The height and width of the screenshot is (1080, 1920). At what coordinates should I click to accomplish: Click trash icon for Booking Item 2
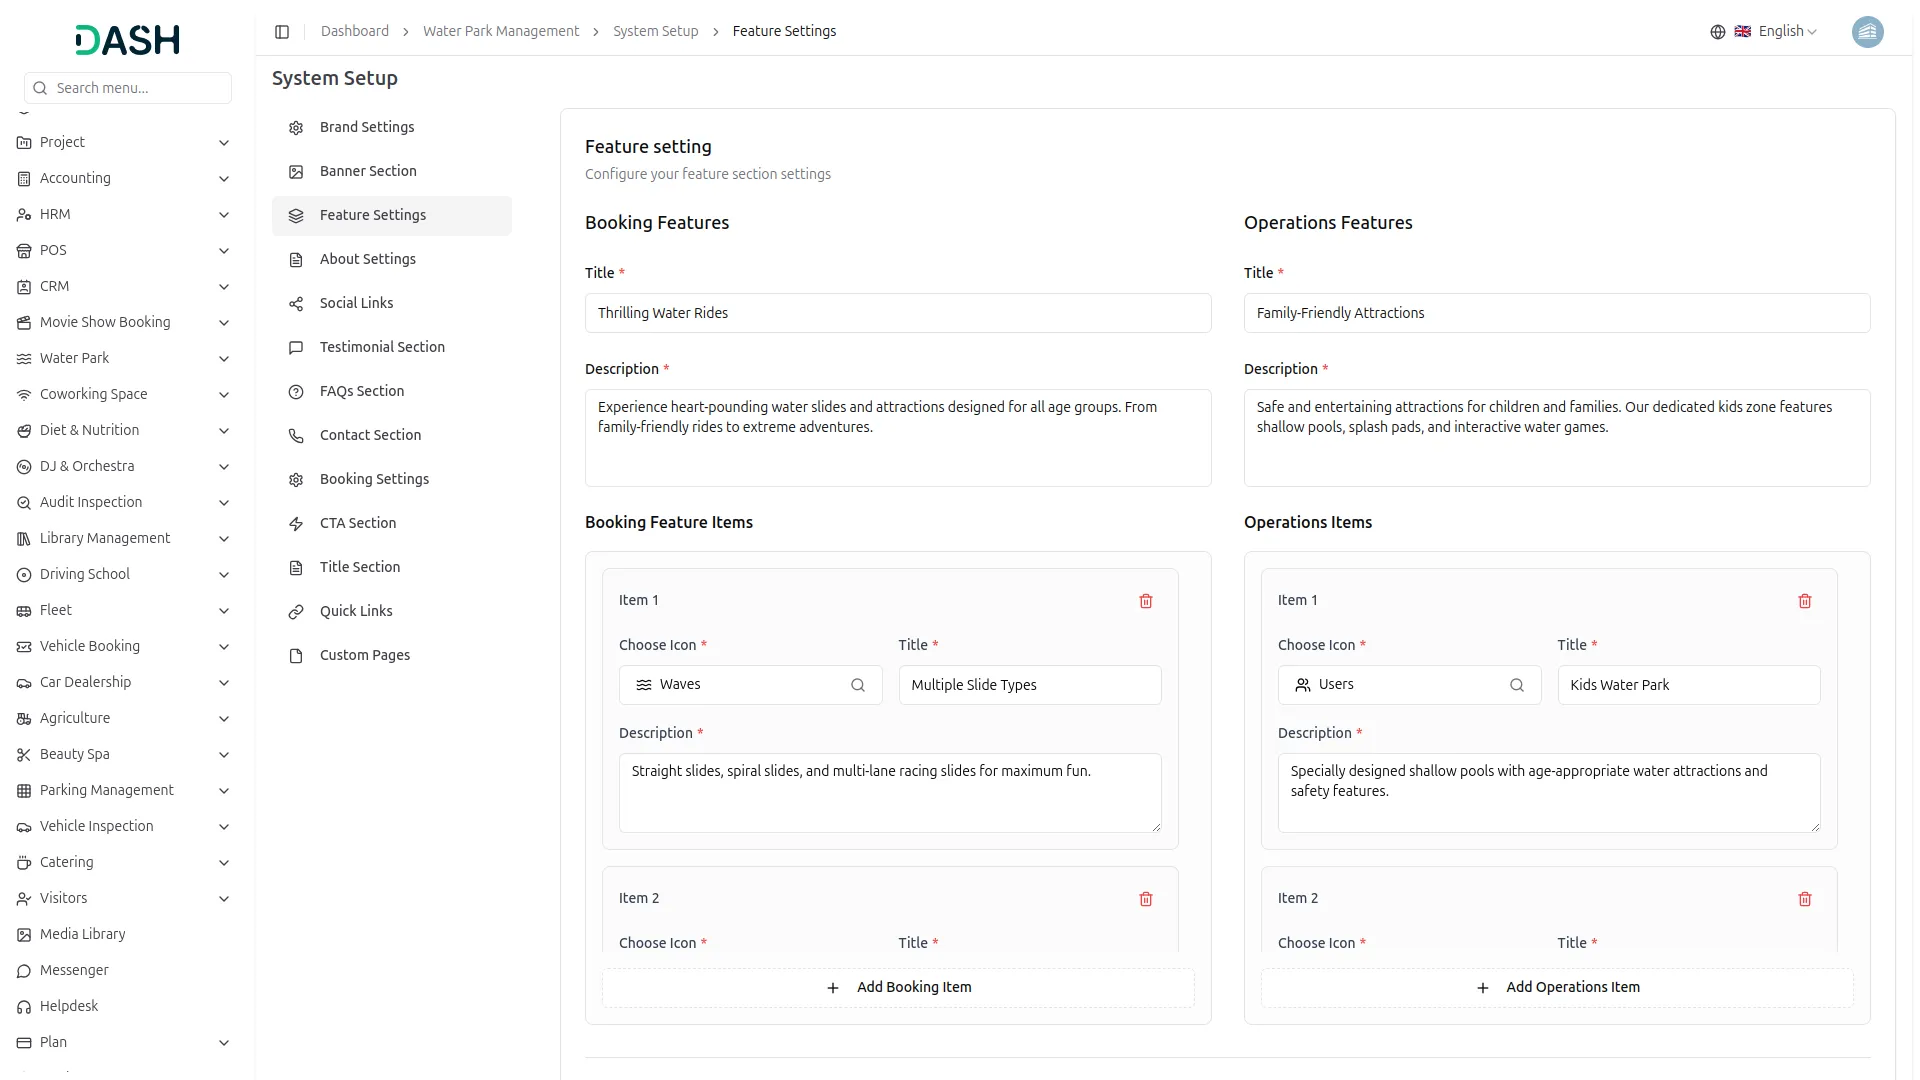pyautogui.click(x=1146, y=899)
